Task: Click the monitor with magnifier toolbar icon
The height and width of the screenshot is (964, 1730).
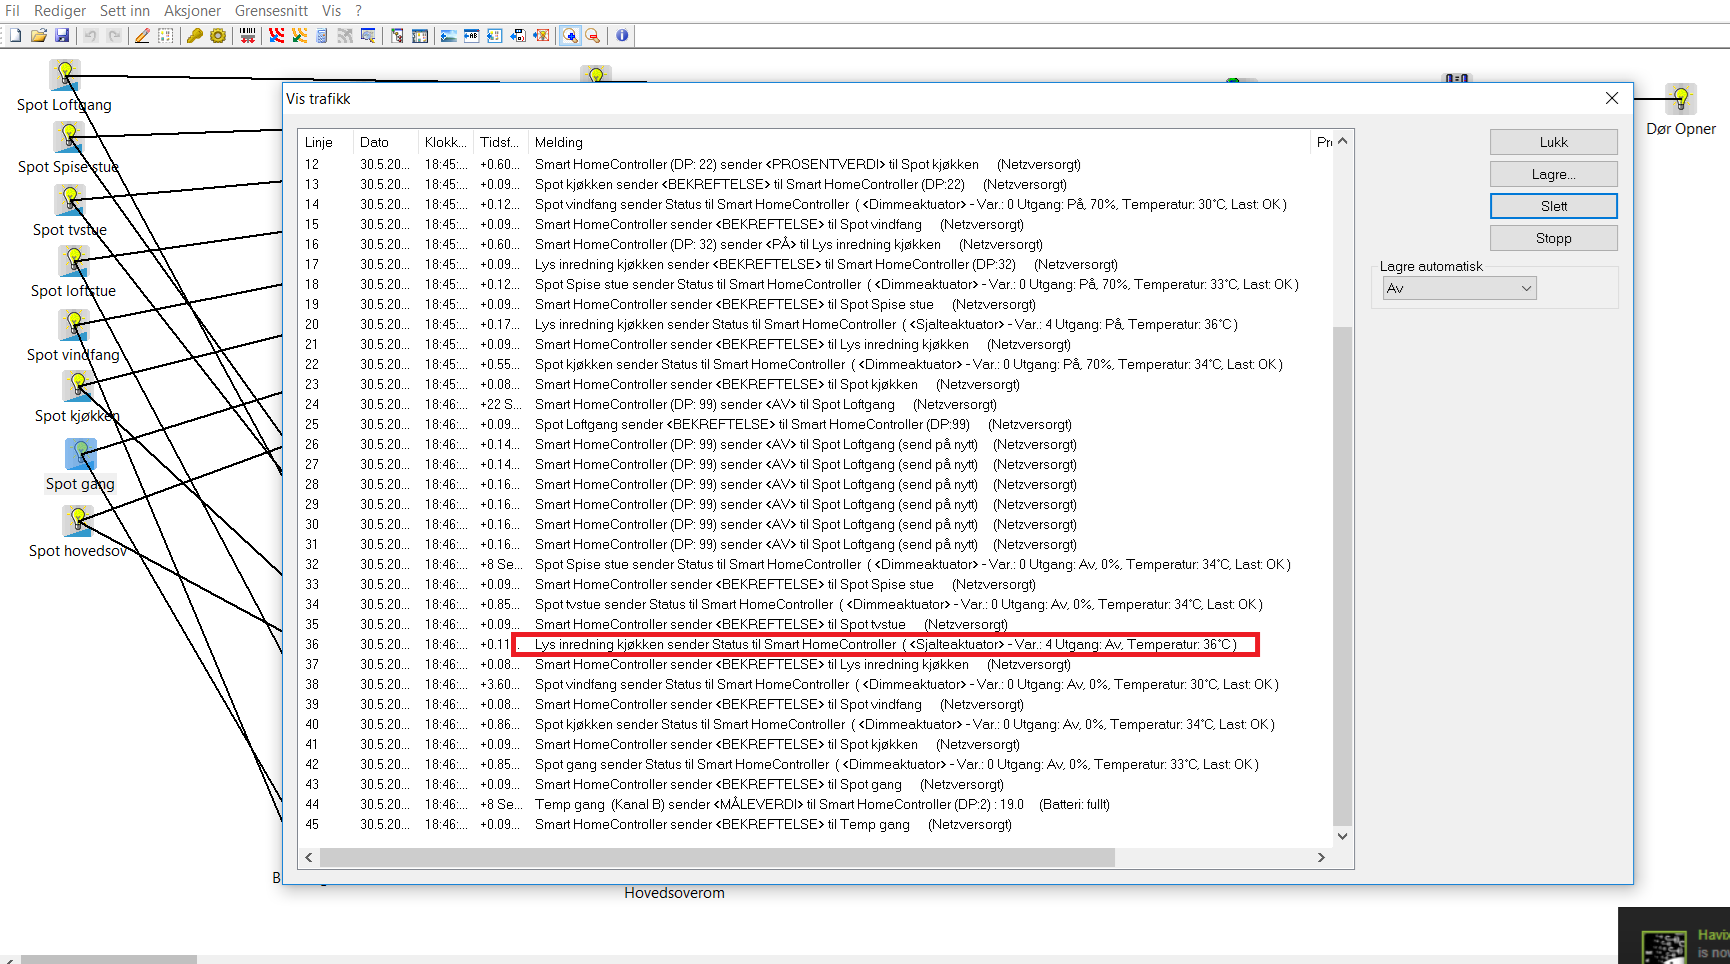Action: coord(368,36)
